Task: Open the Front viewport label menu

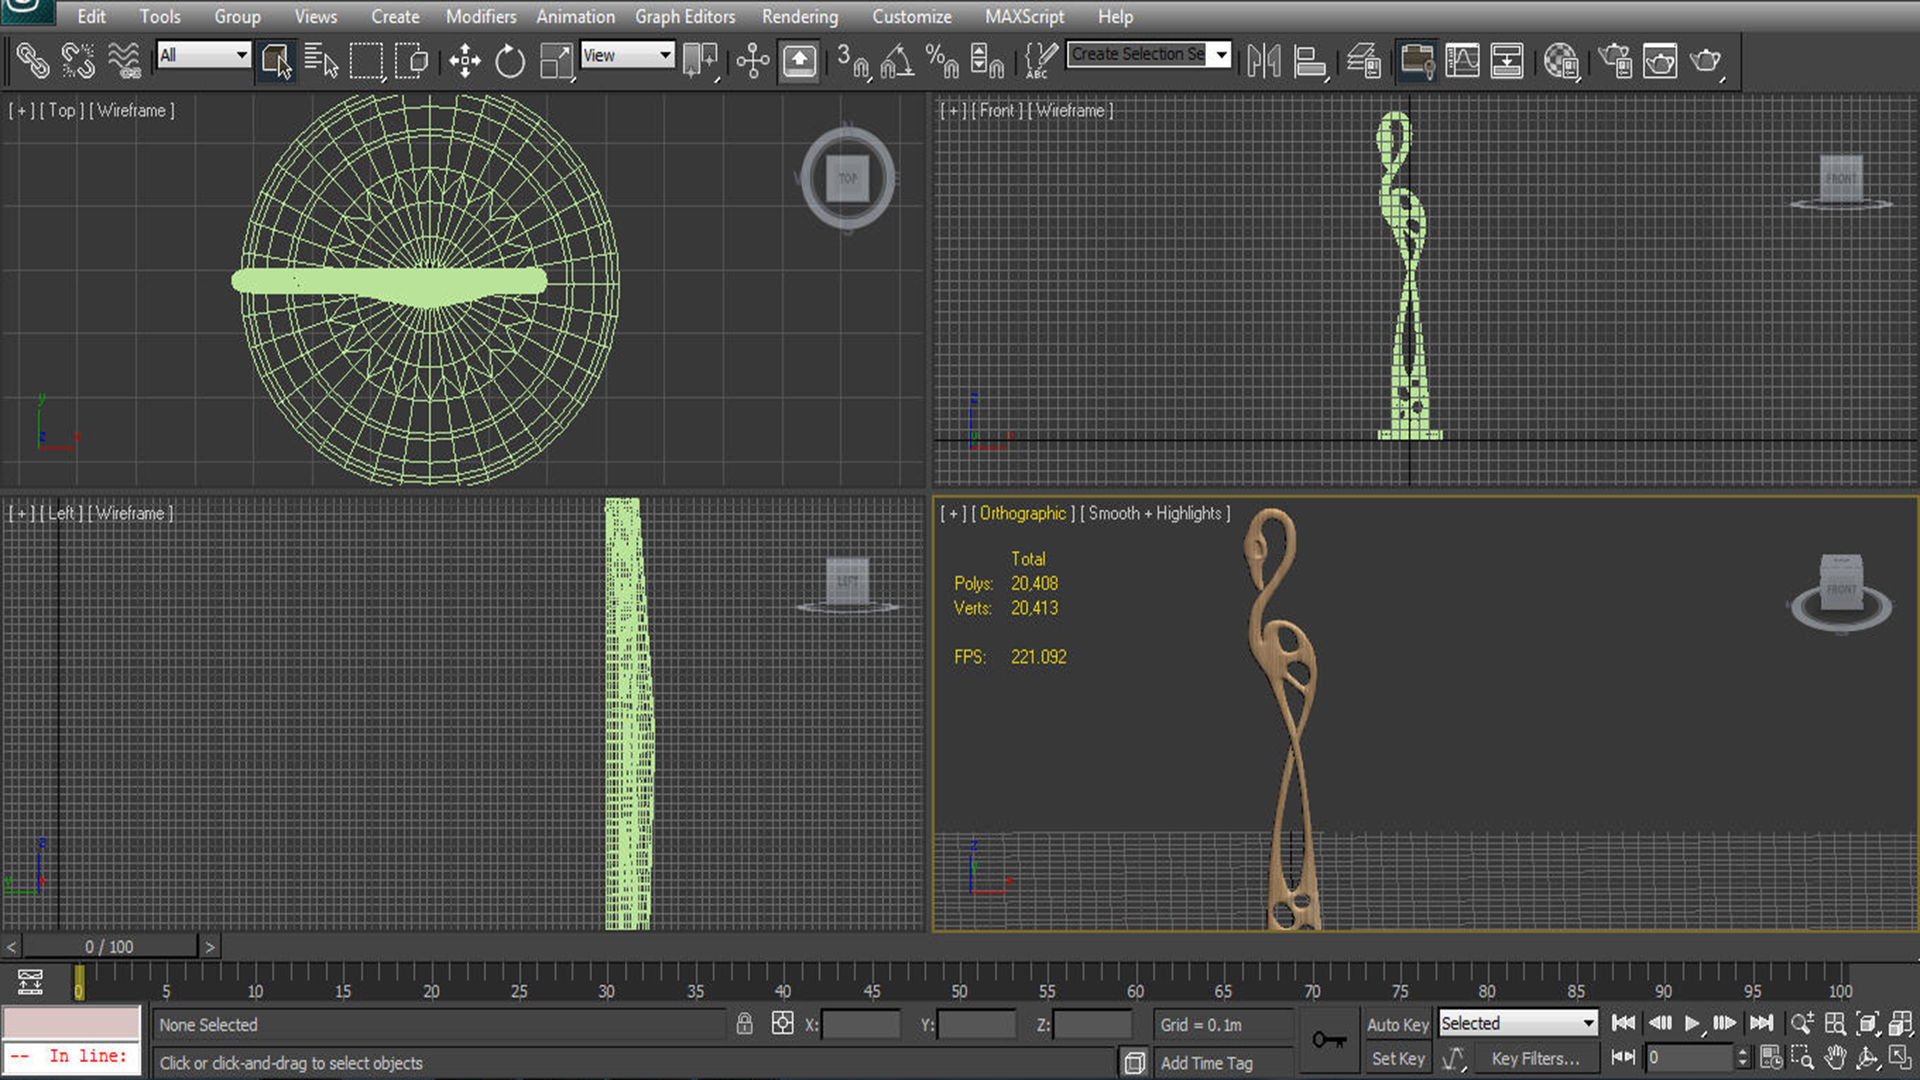Action: 997,110
